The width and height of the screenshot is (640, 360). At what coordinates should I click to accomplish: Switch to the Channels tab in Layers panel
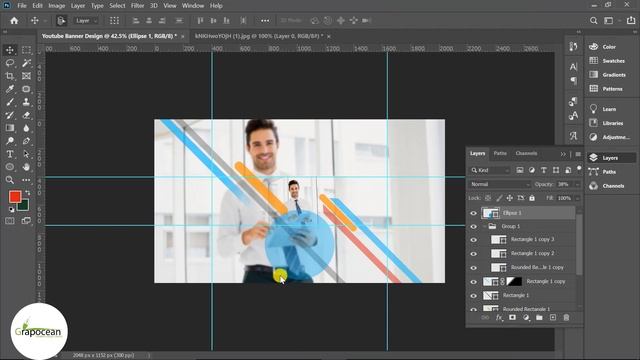[526, 153]
